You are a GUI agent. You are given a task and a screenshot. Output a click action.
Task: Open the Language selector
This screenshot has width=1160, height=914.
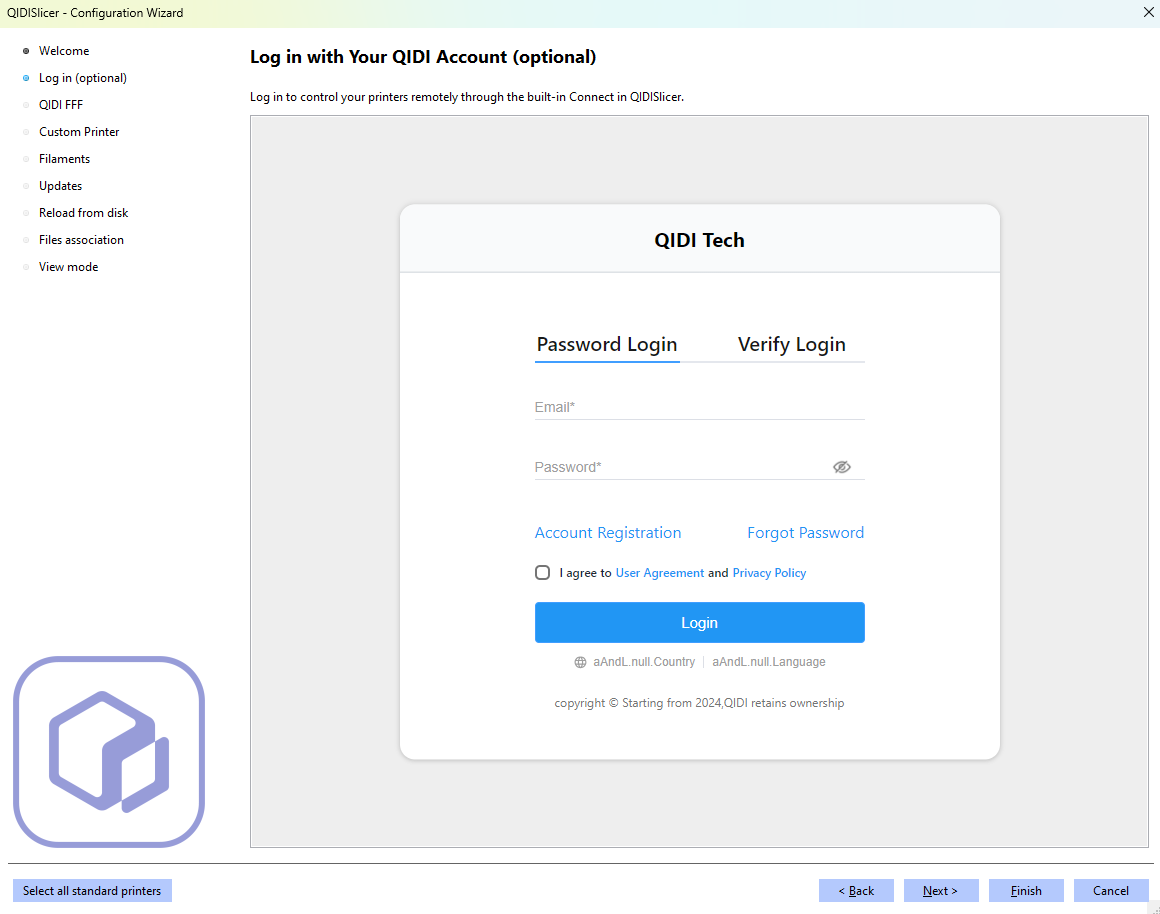[768, 662]
